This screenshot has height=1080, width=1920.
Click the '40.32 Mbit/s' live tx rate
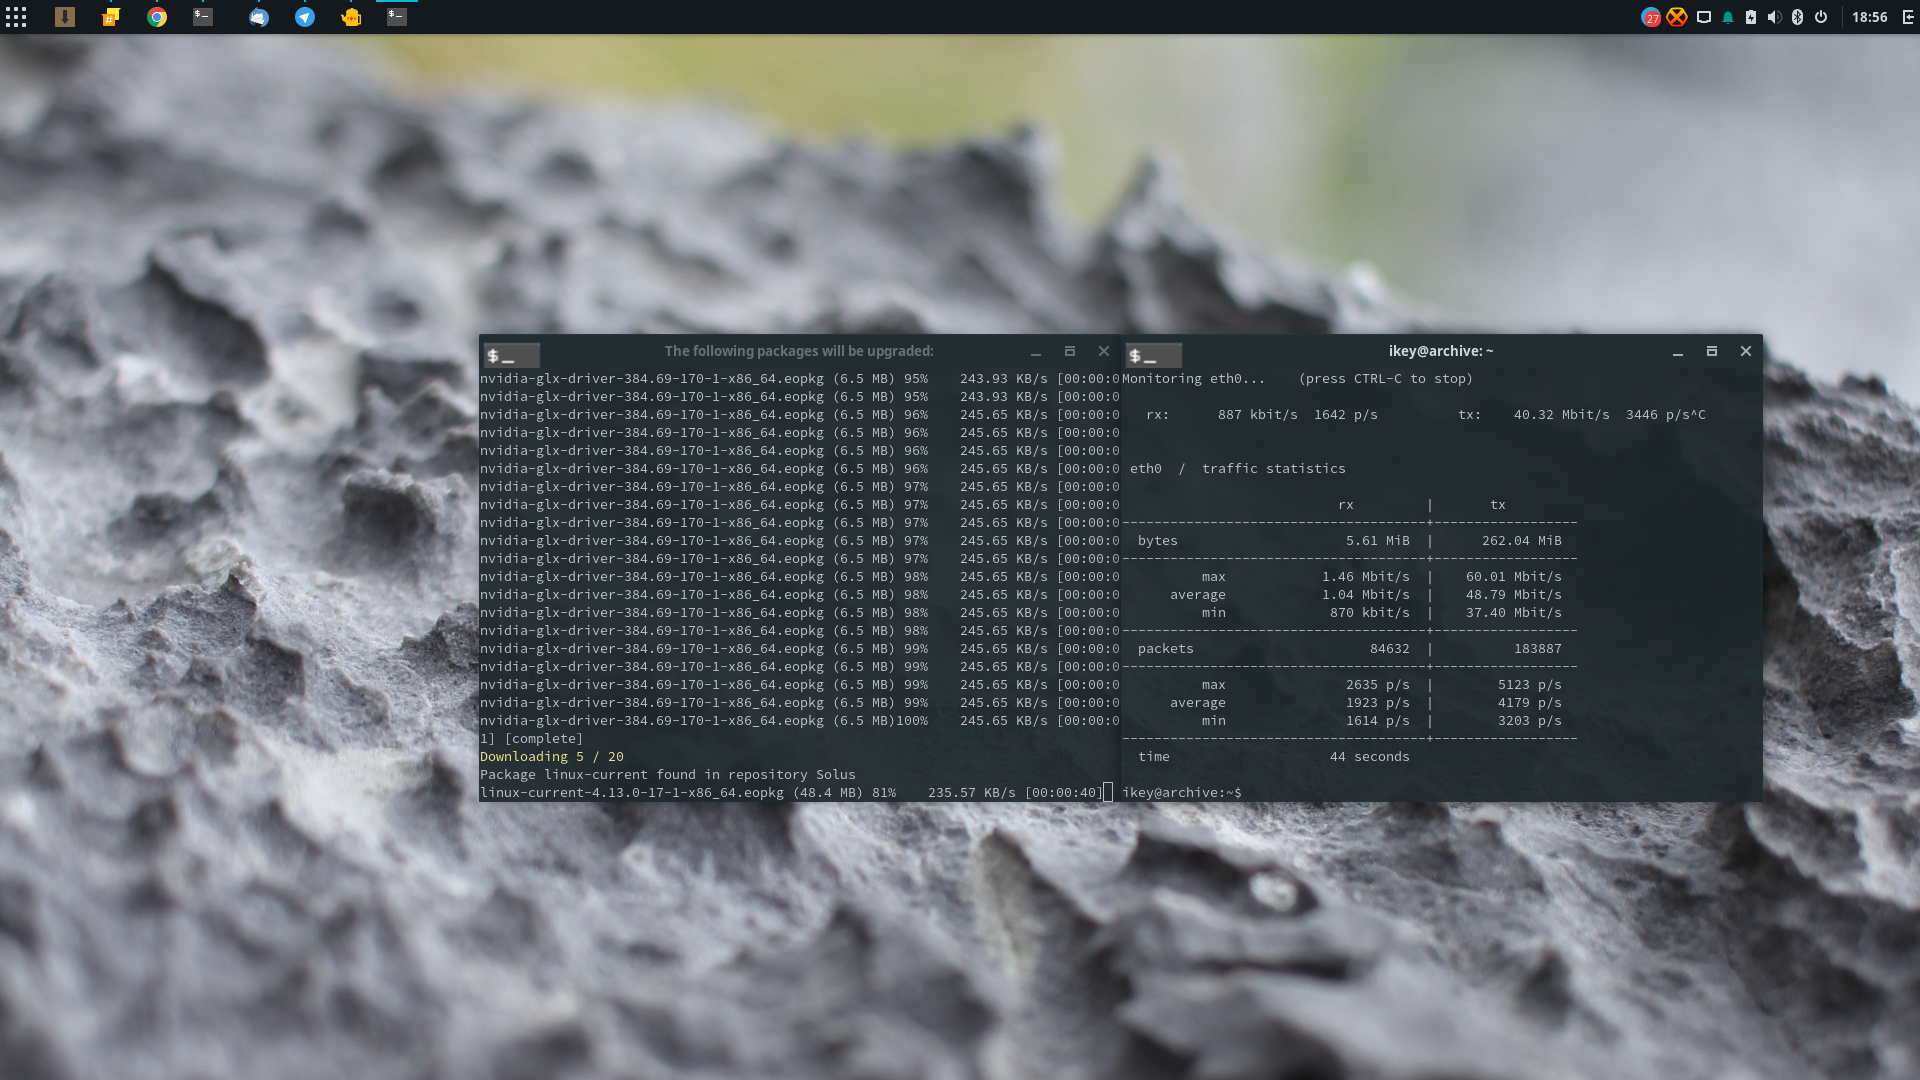coord(1562,415)
